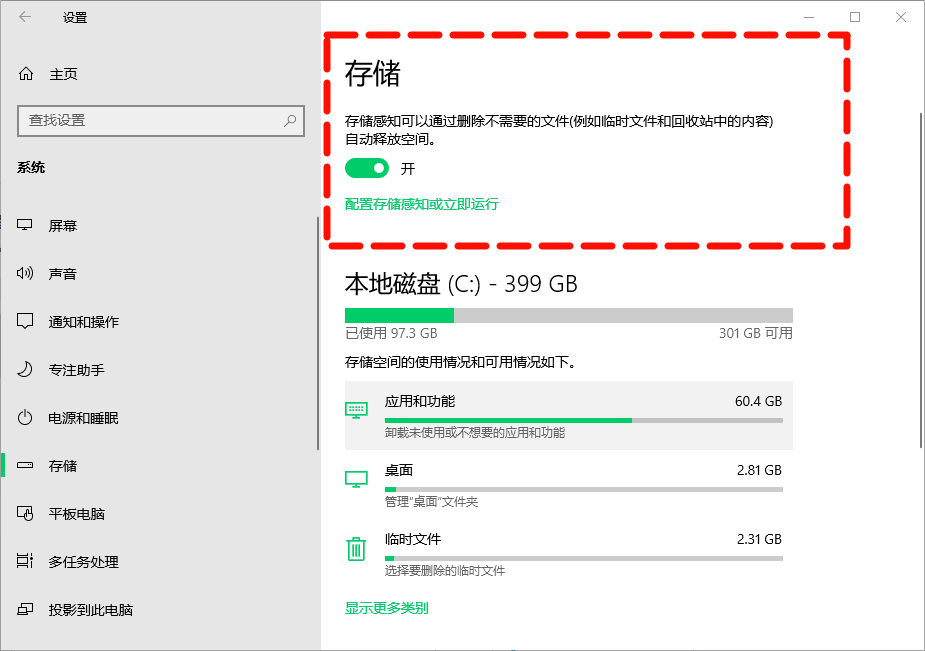Open 桌面 storage category
The height and width of the screenshot is (651, 925).
(569, 484)
